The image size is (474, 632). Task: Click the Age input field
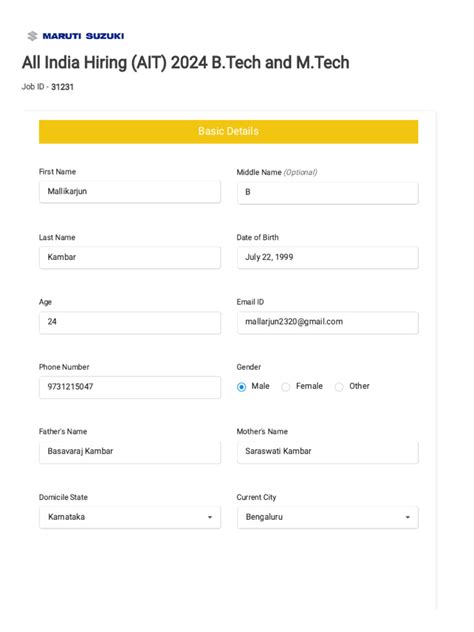coord(130,322)
